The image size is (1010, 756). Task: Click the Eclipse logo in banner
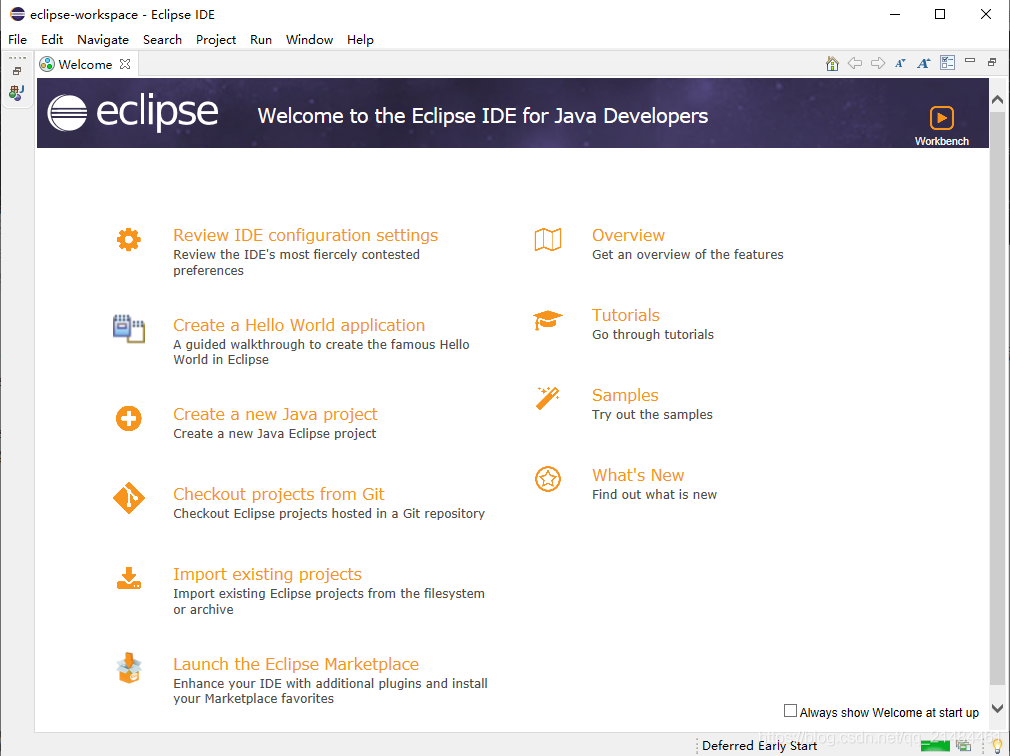tap(133, 113)
